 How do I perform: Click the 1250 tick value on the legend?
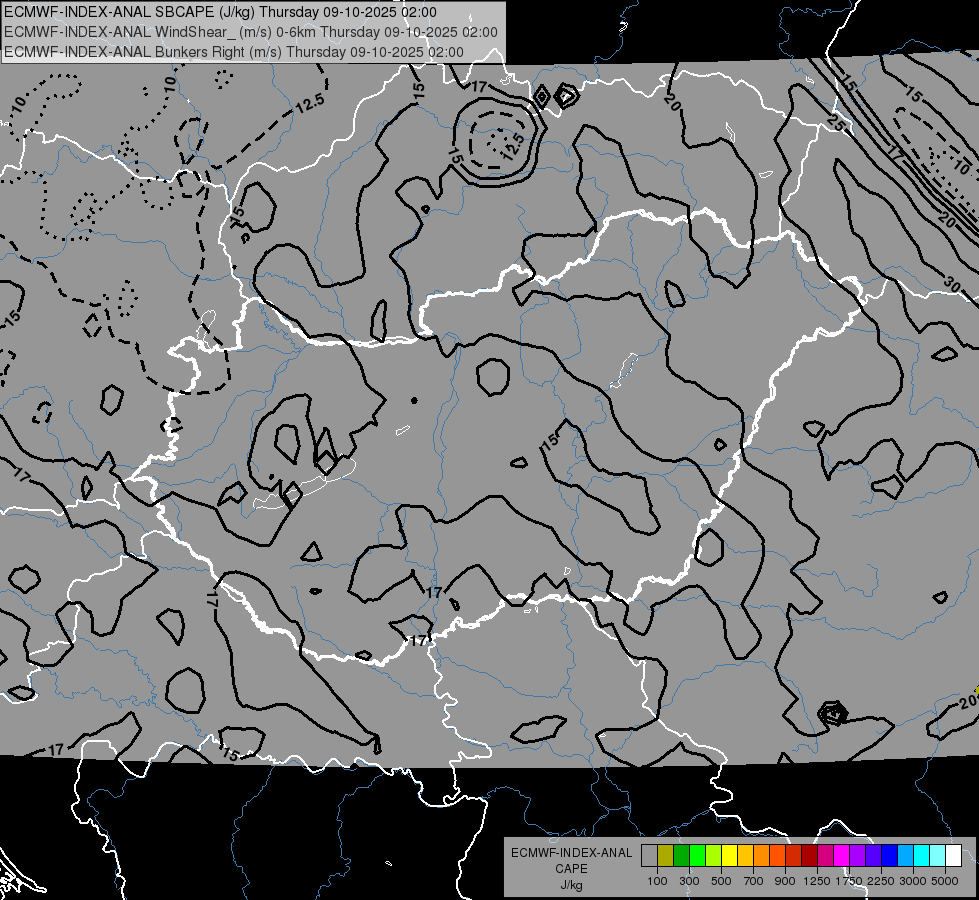[x=817, y=881]
